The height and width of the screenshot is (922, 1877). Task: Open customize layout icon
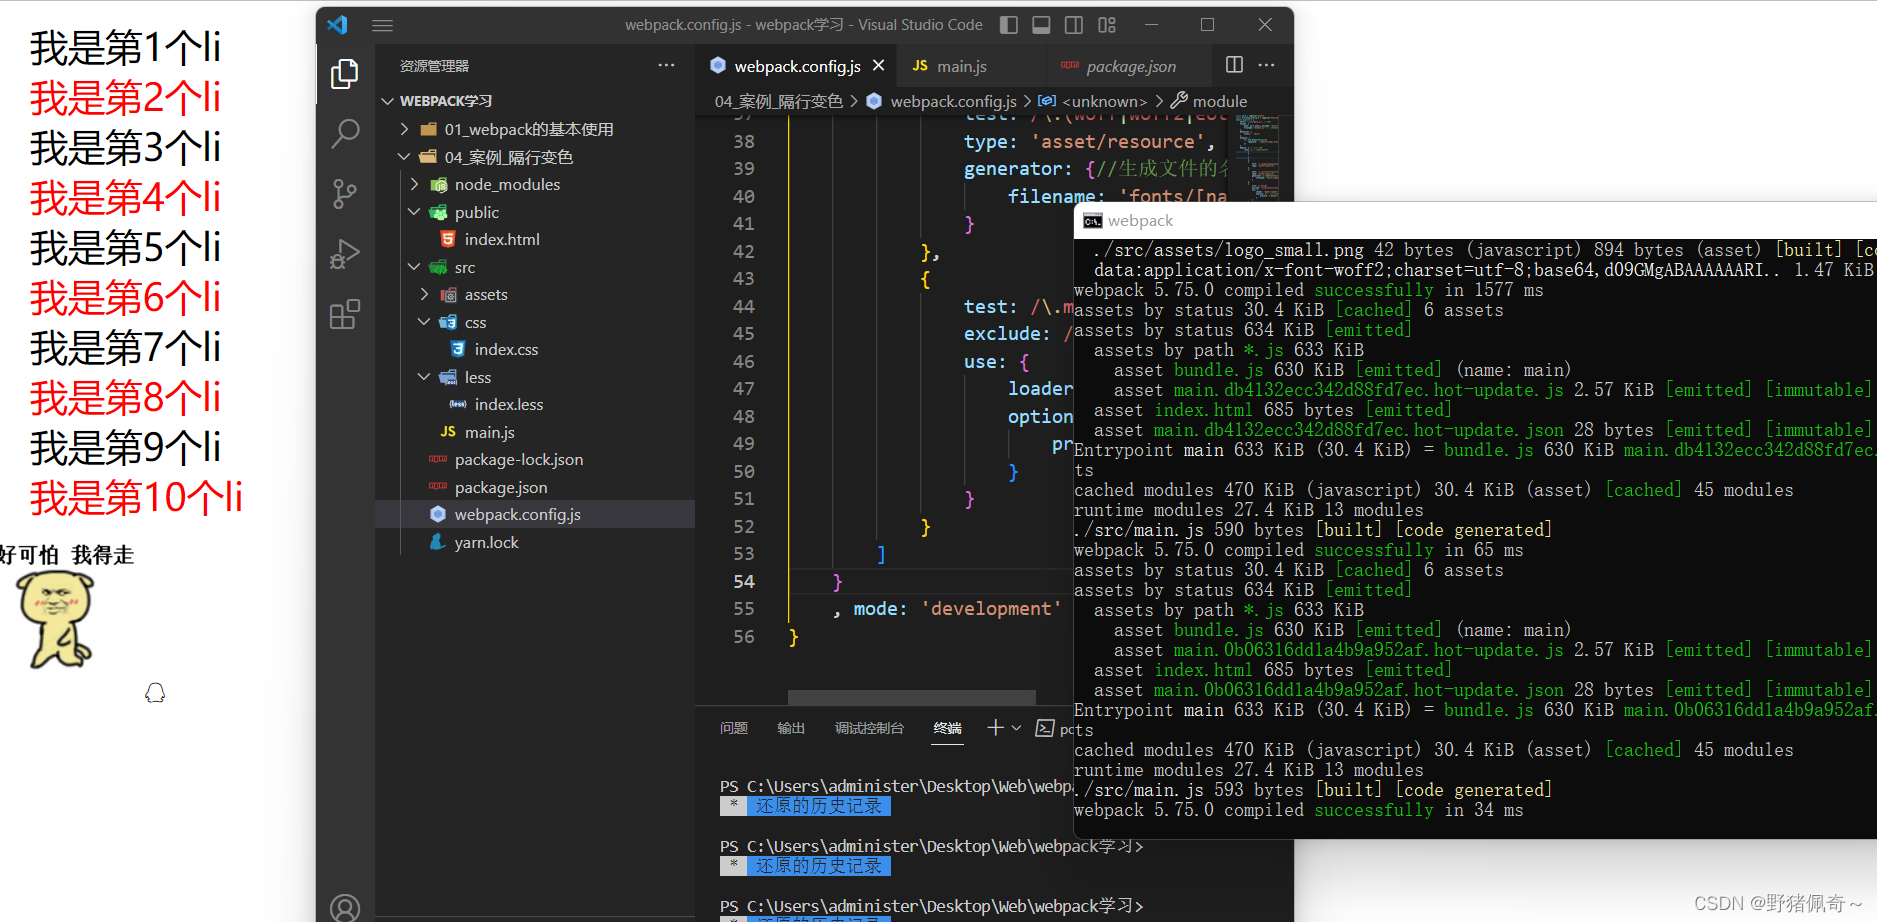(x=1107, y=25)
